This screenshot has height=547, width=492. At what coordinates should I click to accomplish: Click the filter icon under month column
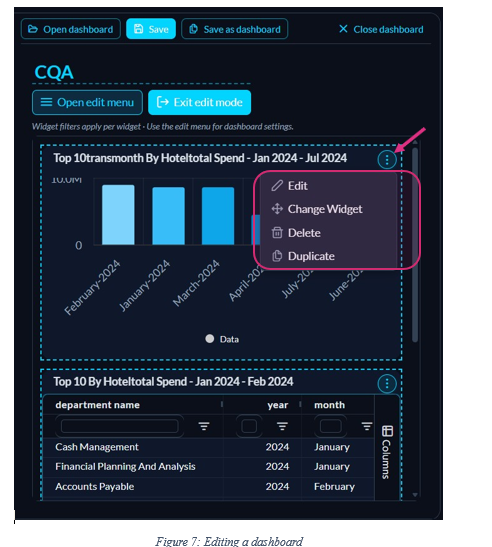point(367,426)
